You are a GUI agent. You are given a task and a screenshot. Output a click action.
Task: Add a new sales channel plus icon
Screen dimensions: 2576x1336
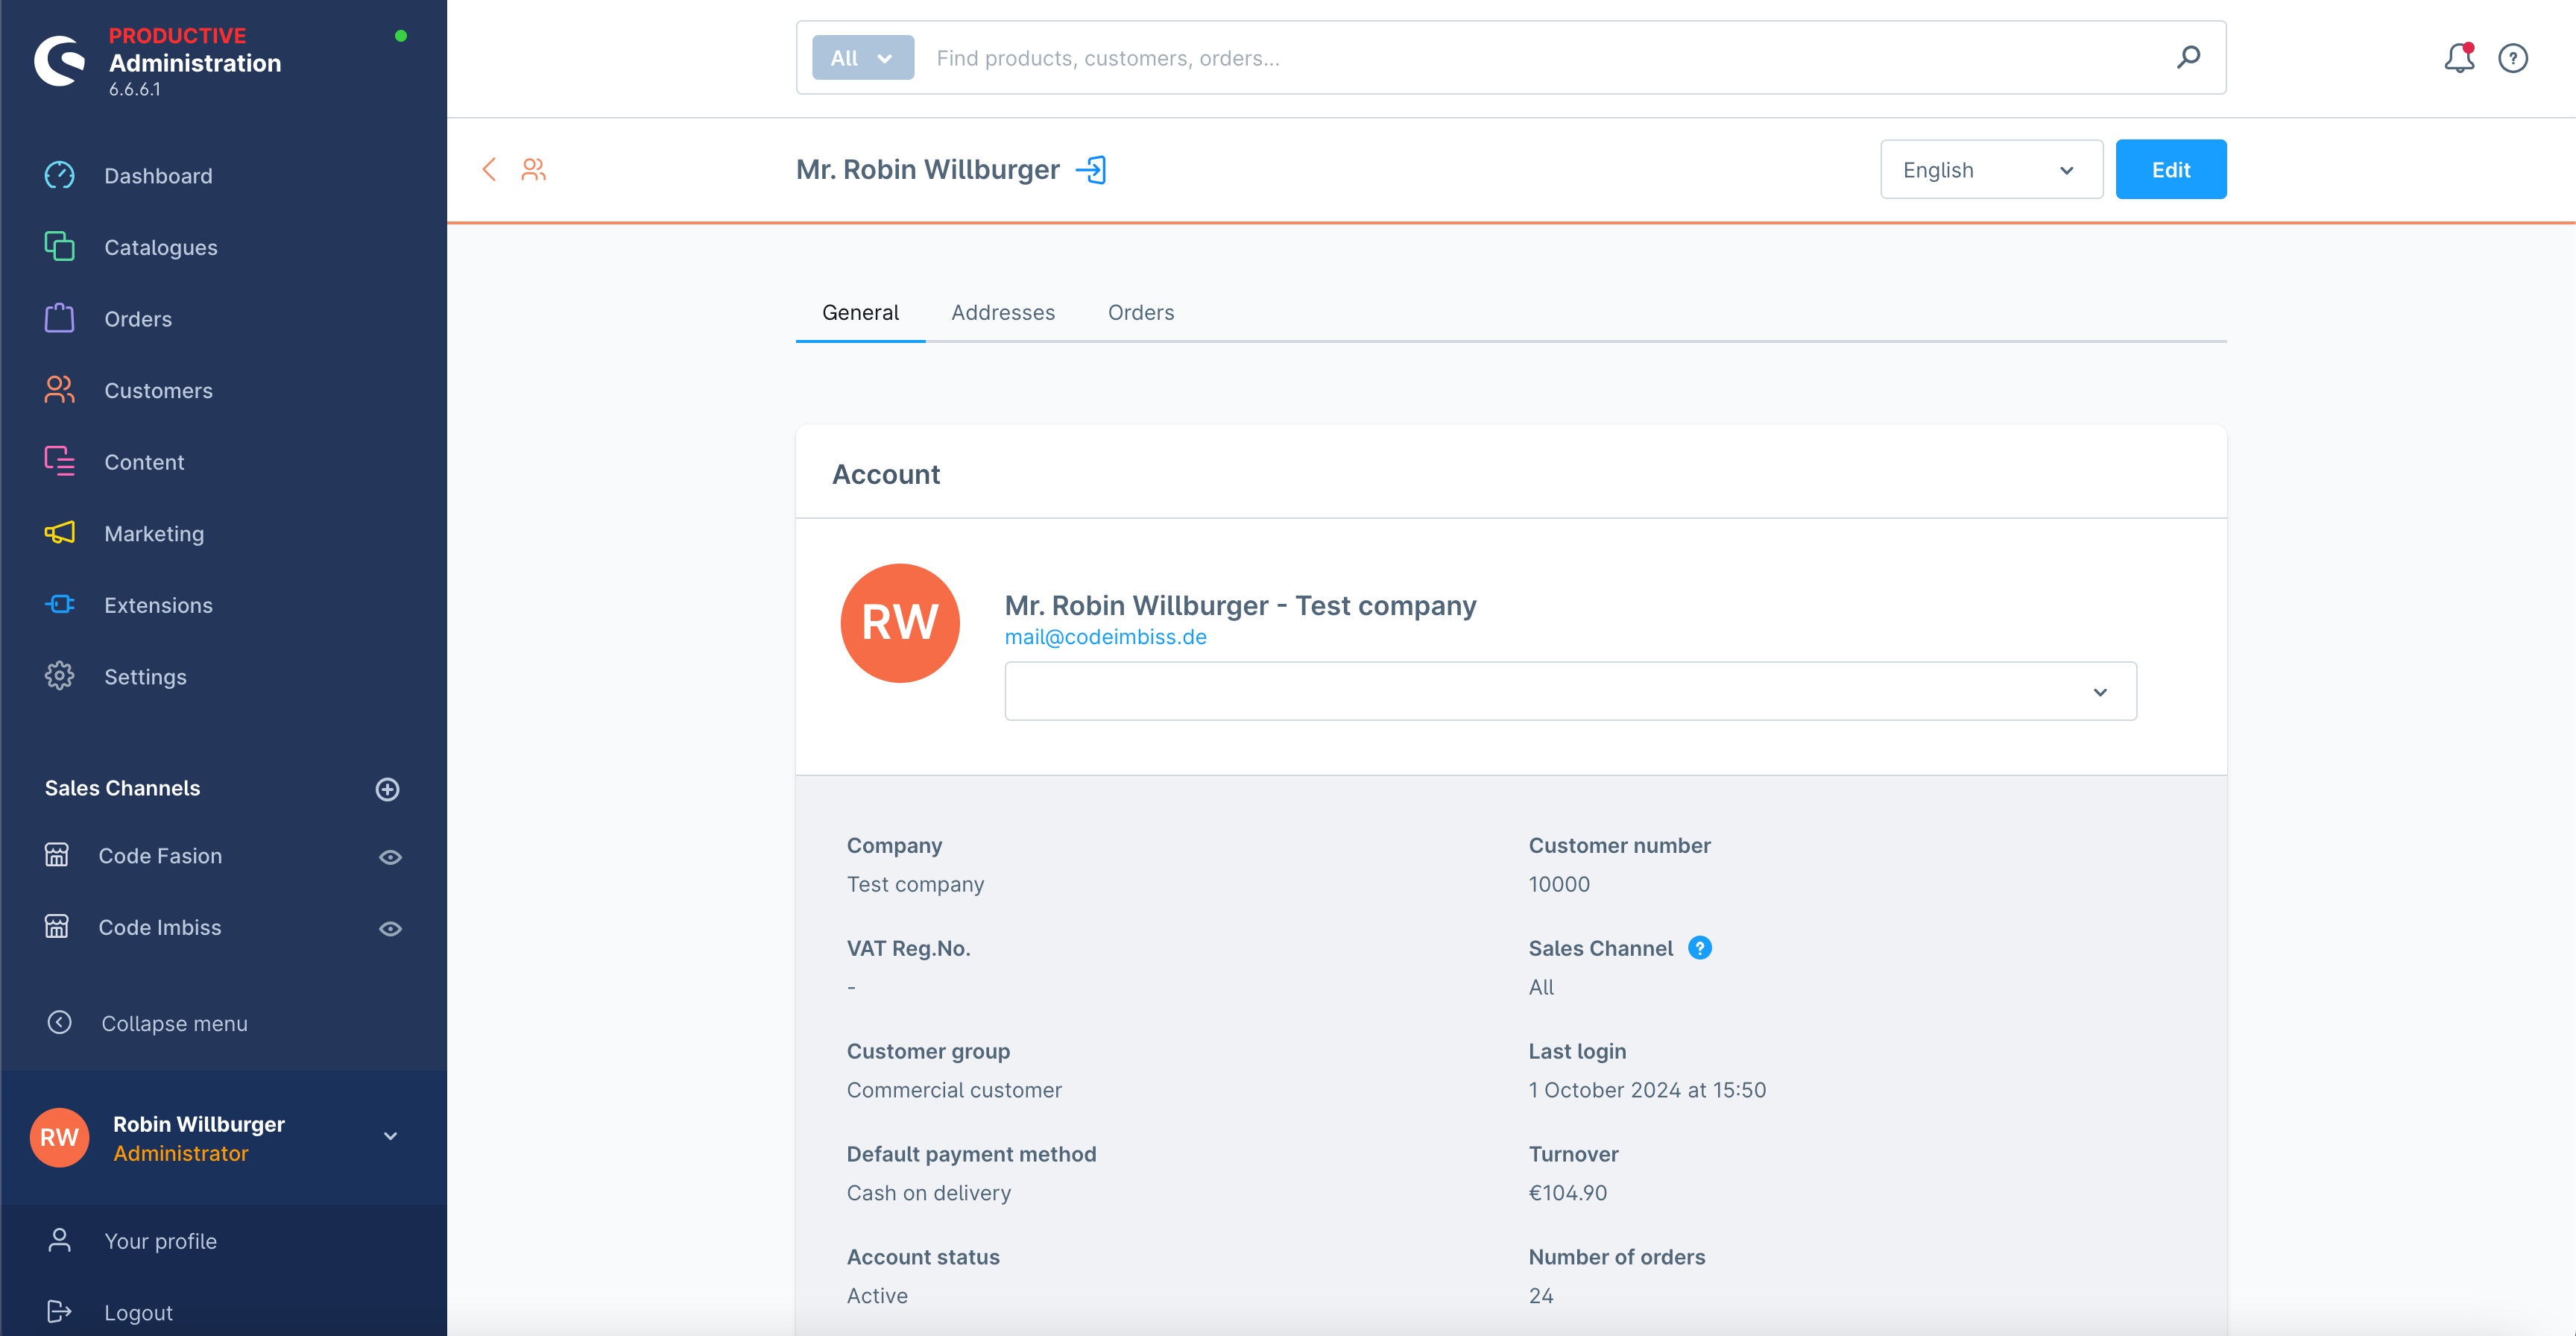tap(387, 789)
